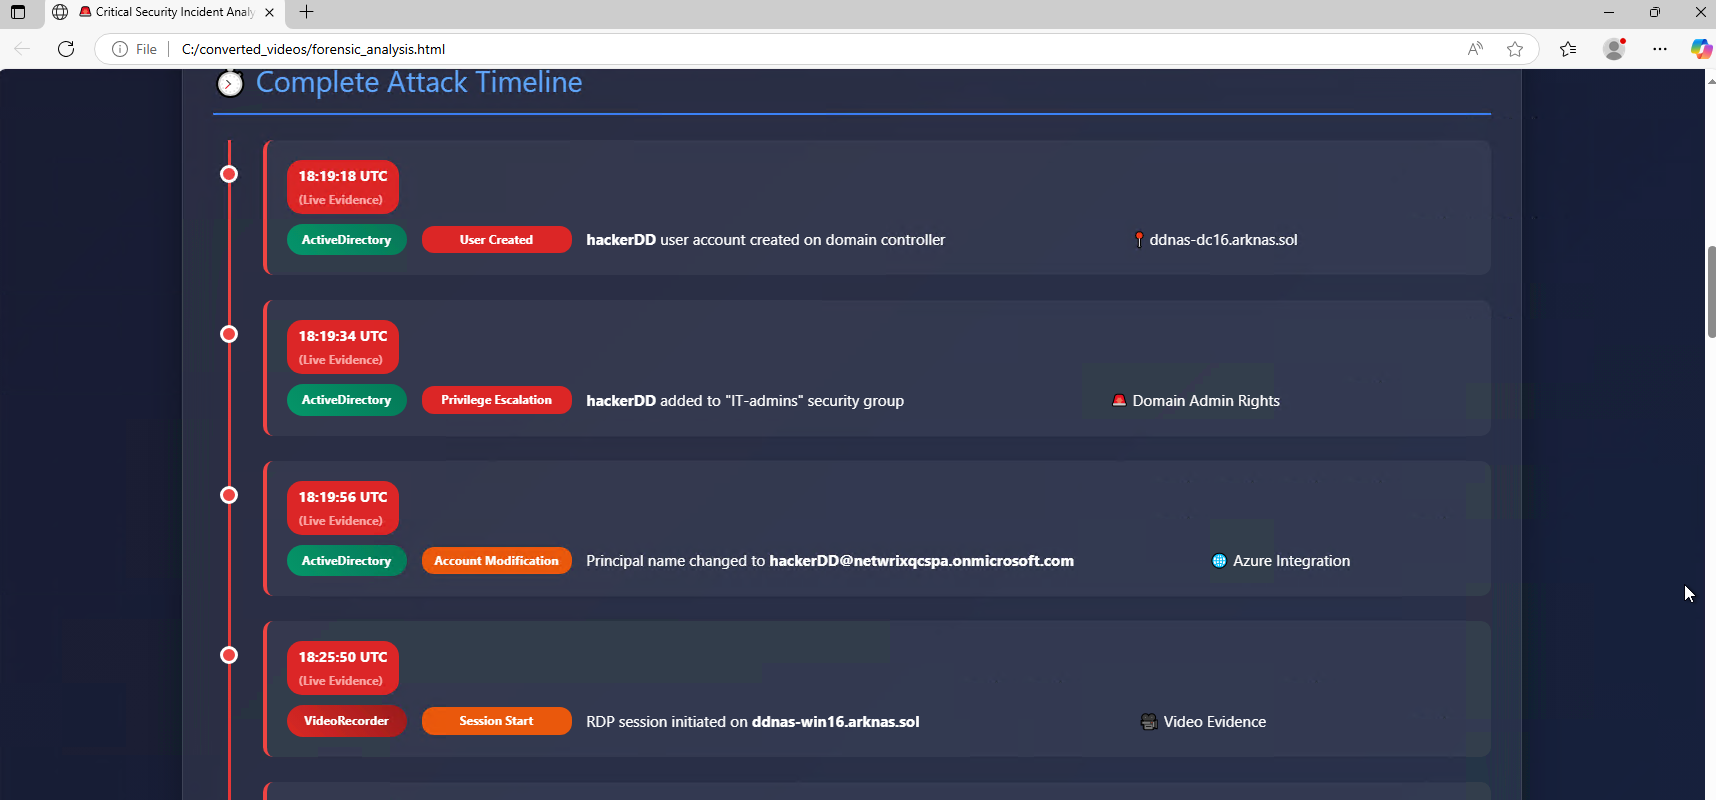Select the 18:19:56 UTC timeline marker dot

tap(229, 495)
